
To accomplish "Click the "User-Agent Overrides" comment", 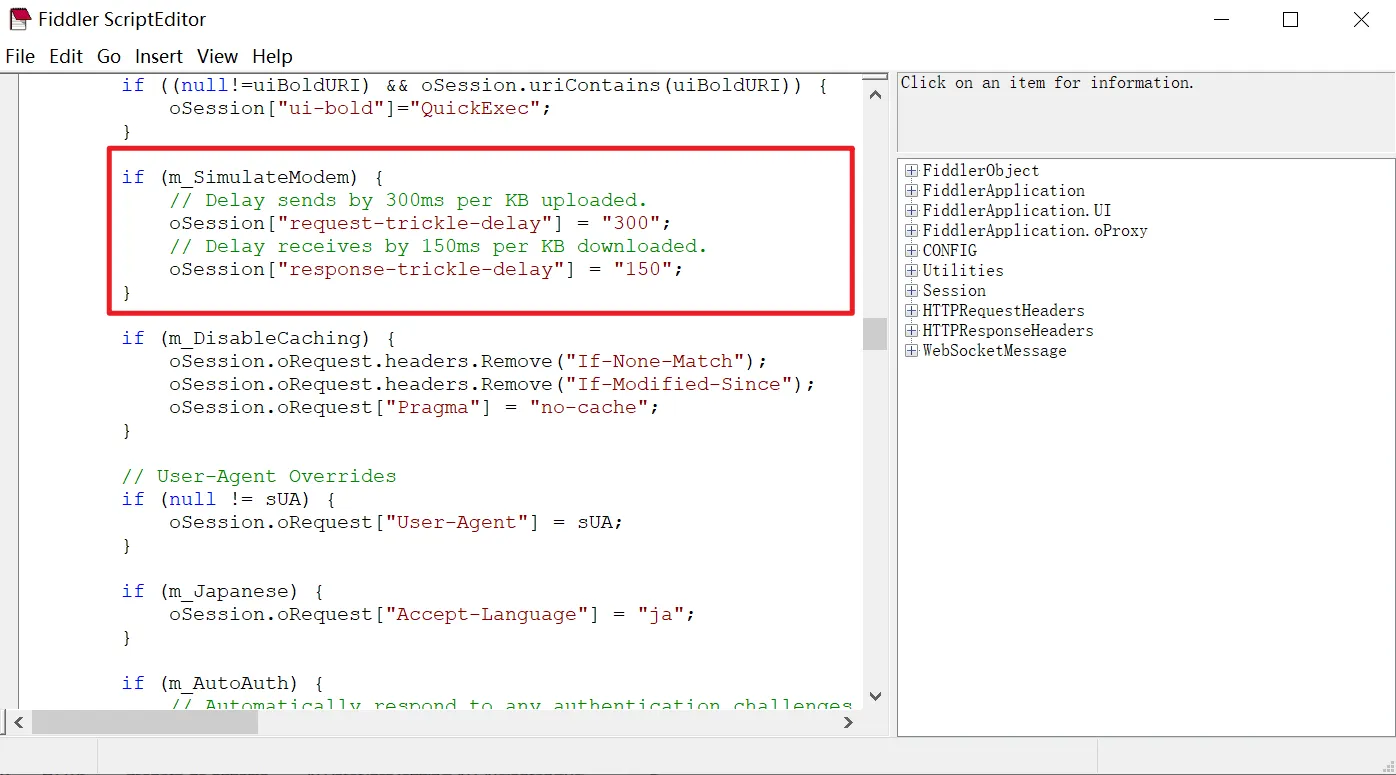I will coord(259,476).
